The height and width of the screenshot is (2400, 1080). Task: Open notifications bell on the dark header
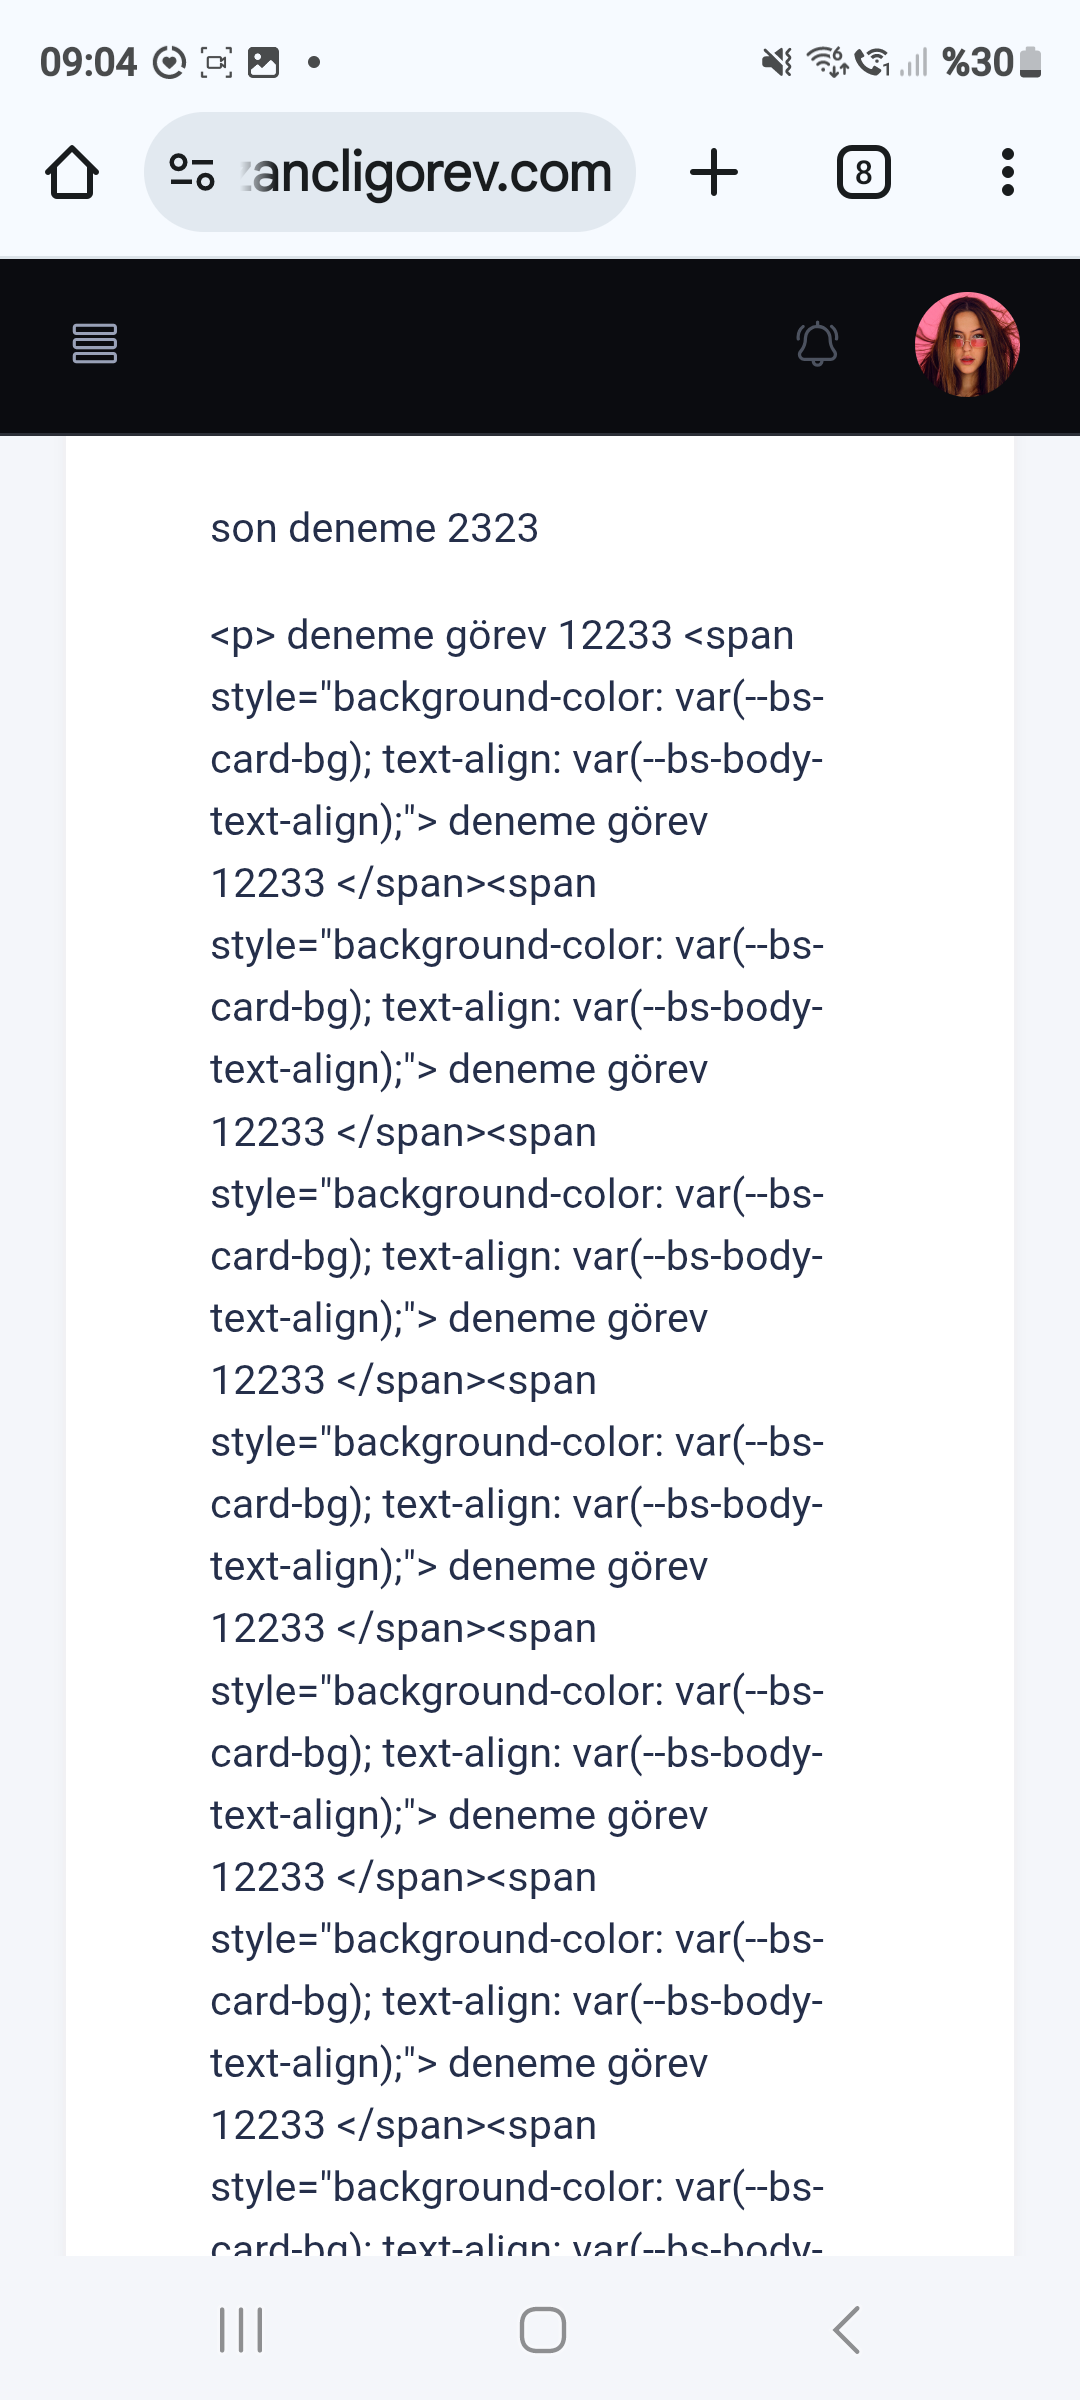pyautogui.click(x=817, y=344)
